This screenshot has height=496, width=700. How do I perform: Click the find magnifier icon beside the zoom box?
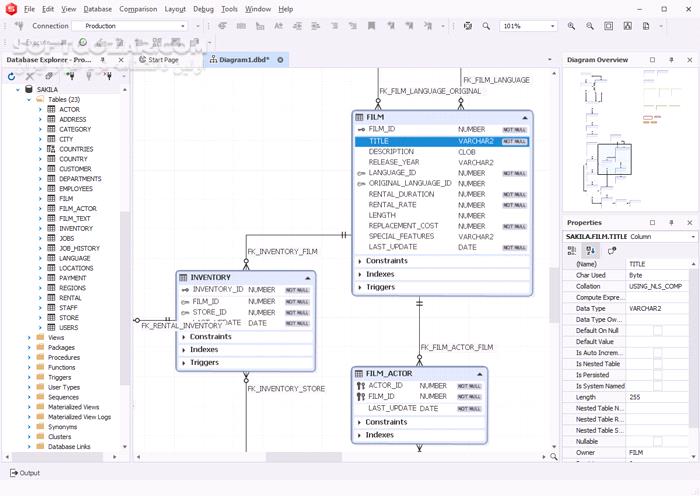(486, 26)
